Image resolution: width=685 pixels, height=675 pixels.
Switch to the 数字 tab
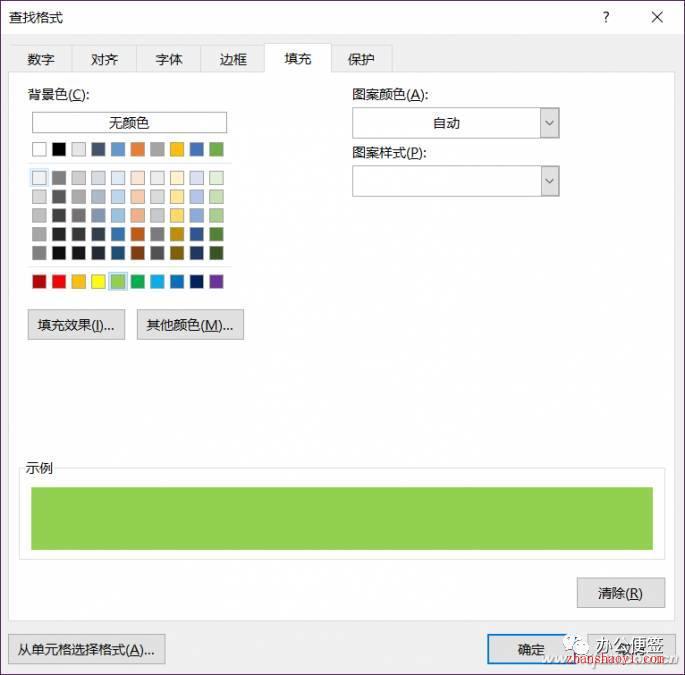(x=41, y=59)
